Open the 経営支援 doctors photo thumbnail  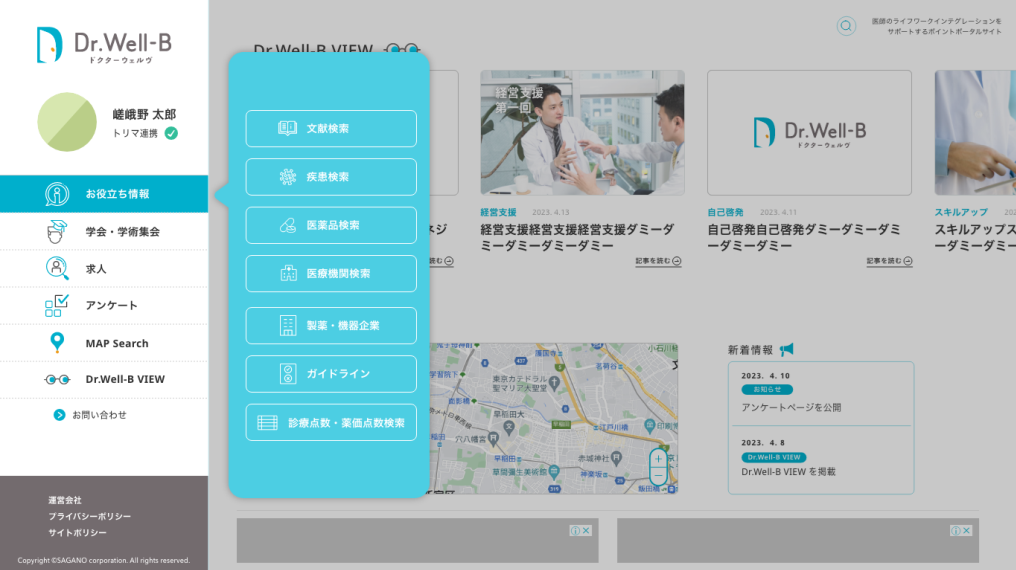pyautogui.click(x=583, y=133)
